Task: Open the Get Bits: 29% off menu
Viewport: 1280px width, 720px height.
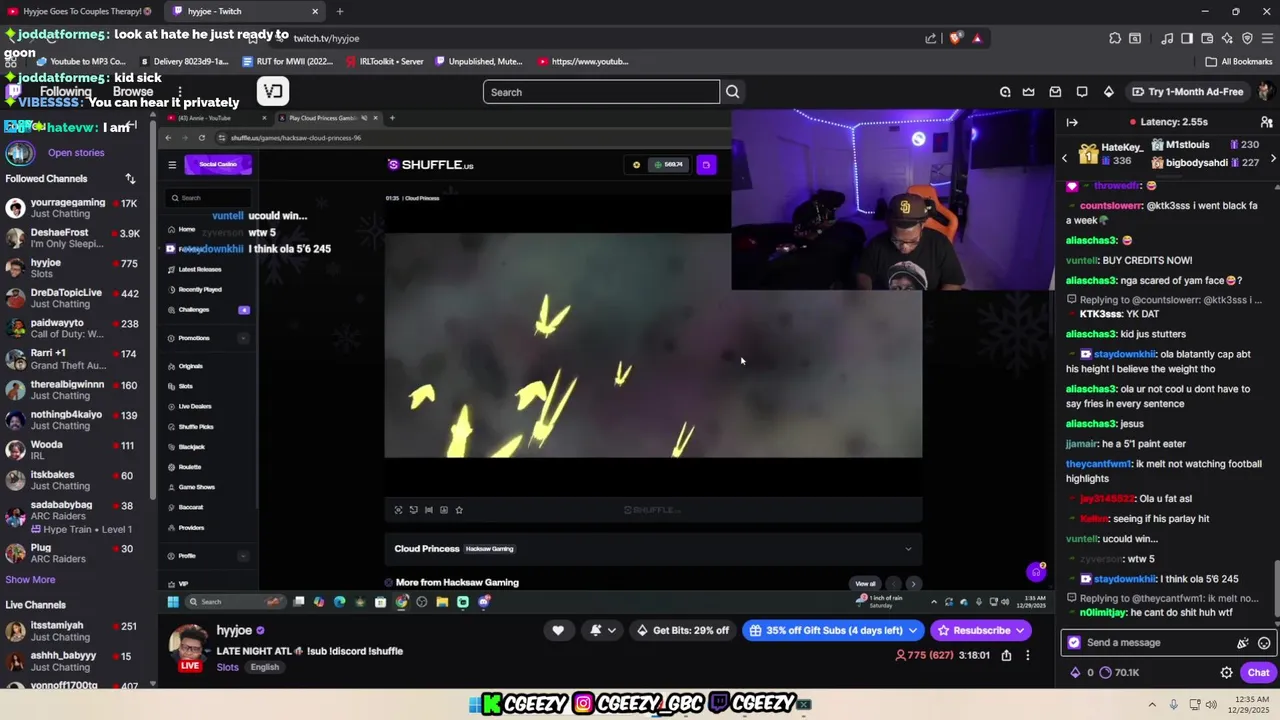Action: pos(685,630)
